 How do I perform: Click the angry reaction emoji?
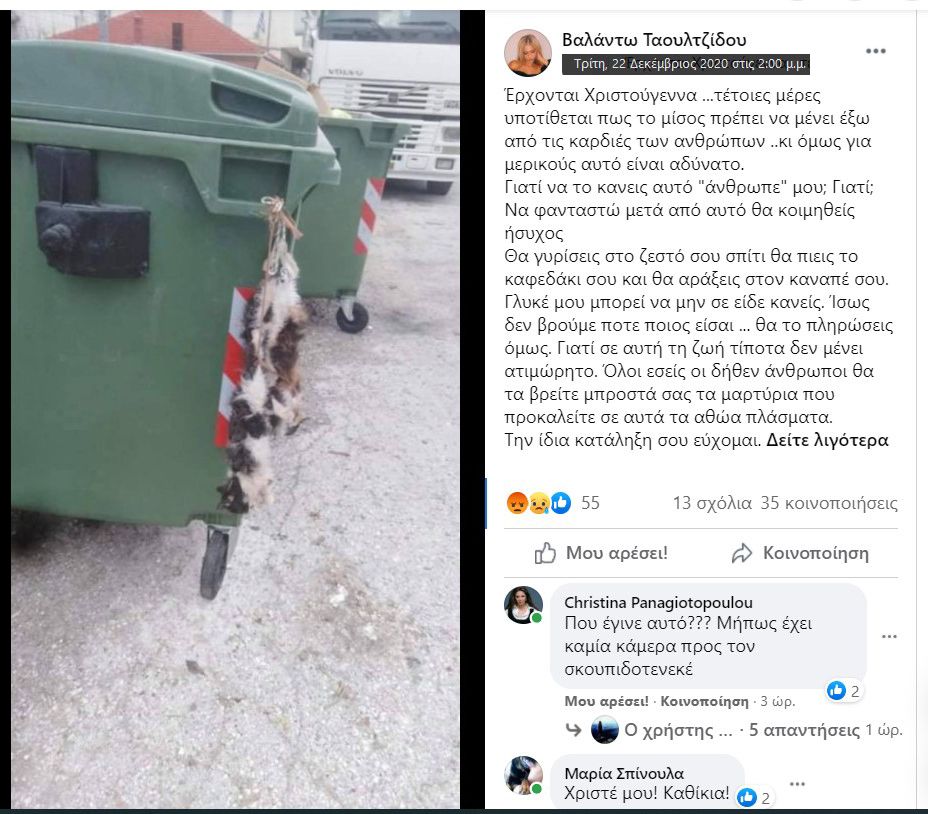pos(517,503)
